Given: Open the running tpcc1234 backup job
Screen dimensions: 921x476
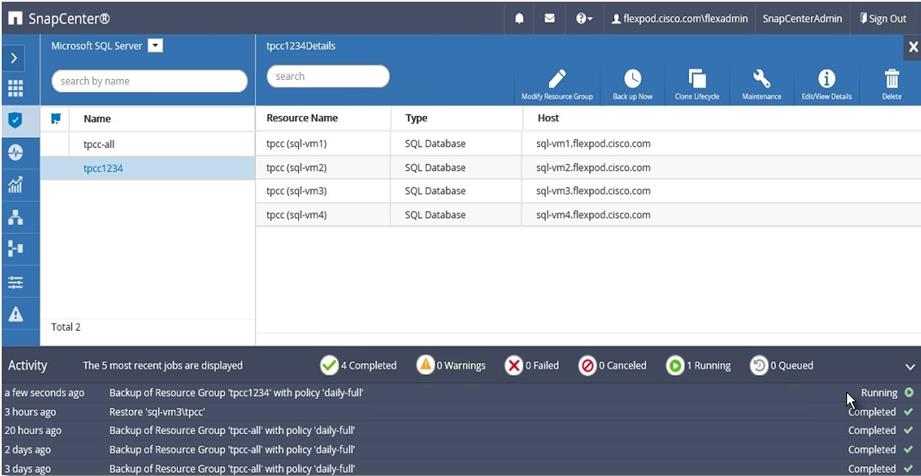Looking at the screenshot, I should pyautogui.click(x=460, y=393).
